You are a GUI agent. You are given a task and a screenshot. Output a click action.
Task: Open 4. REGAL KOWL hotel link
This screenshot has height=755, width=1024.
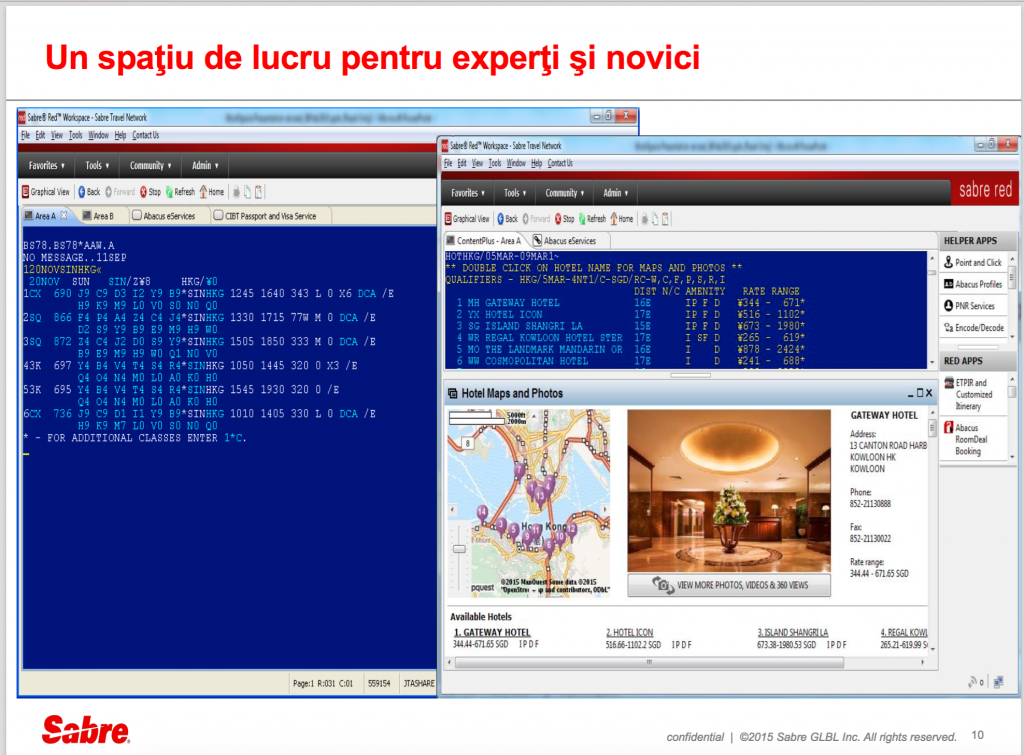coord(904,632)
